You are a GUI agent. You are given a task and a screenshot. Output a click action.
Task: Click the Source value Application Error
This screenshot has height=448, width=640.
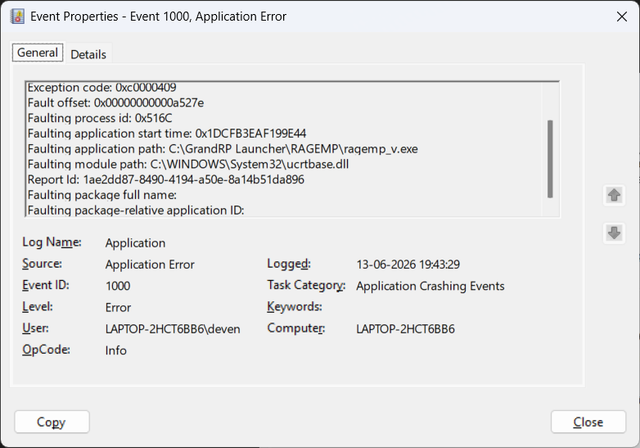click(150, 265)
